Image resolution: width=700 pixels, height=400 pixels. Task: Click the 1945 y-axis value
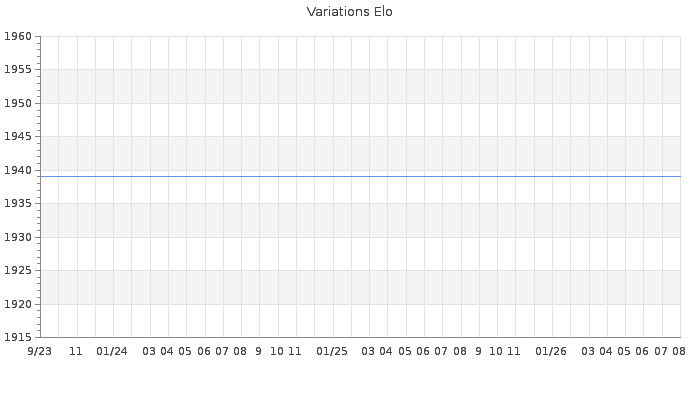pyautogui.click(x=18, y=136)
